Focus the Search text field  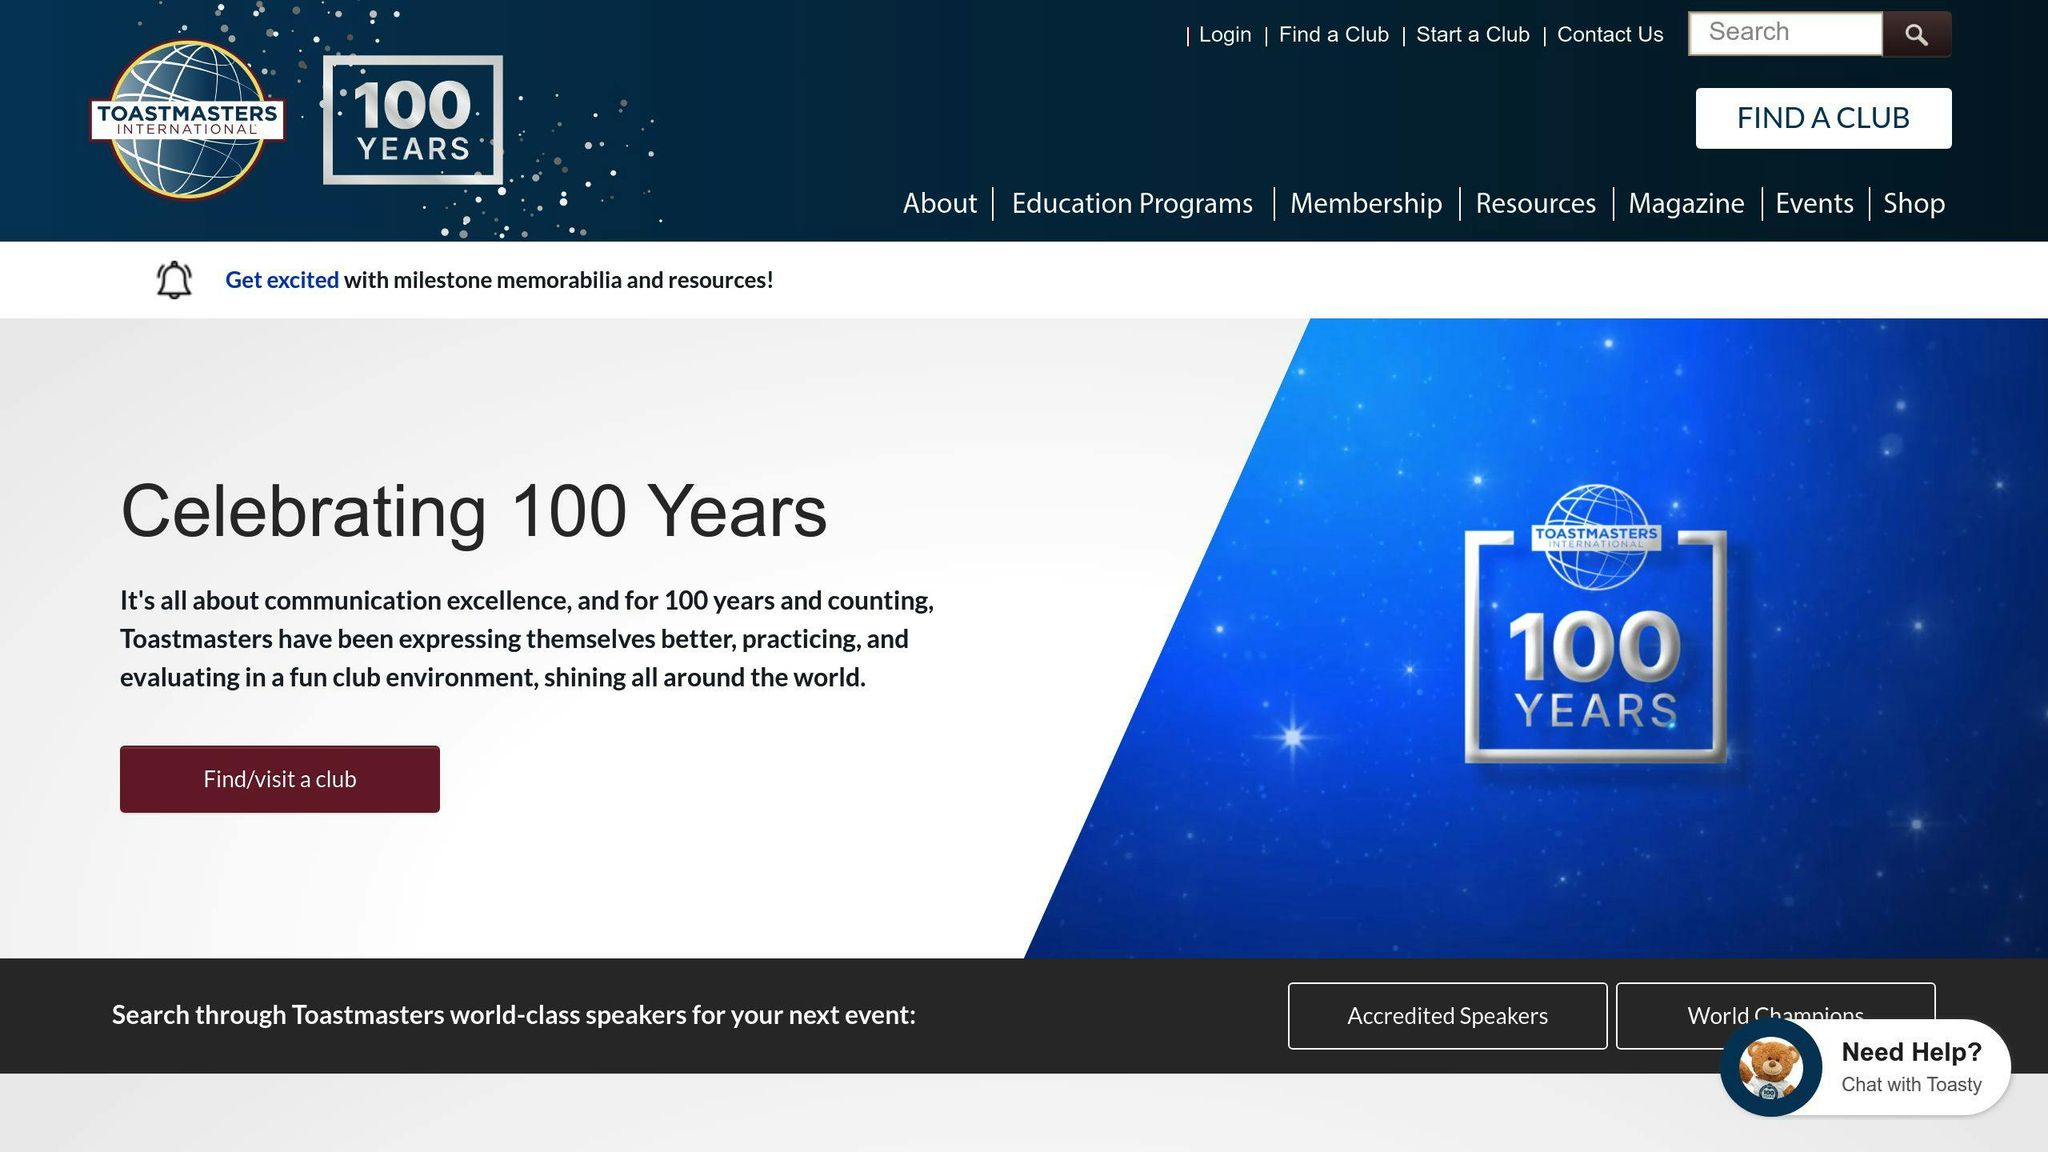pos(1785,33)
